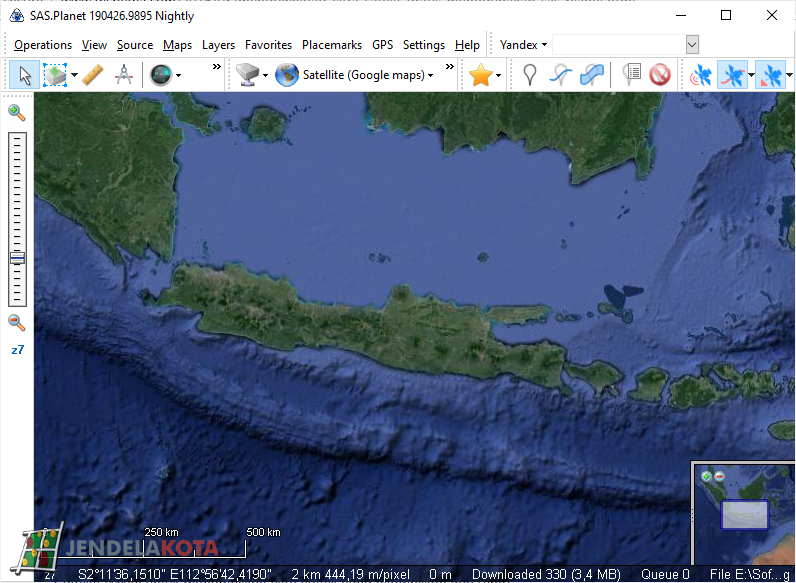Click the vertical zoom slider handle
Screen dimensions: 796x583
pos(17,258)
